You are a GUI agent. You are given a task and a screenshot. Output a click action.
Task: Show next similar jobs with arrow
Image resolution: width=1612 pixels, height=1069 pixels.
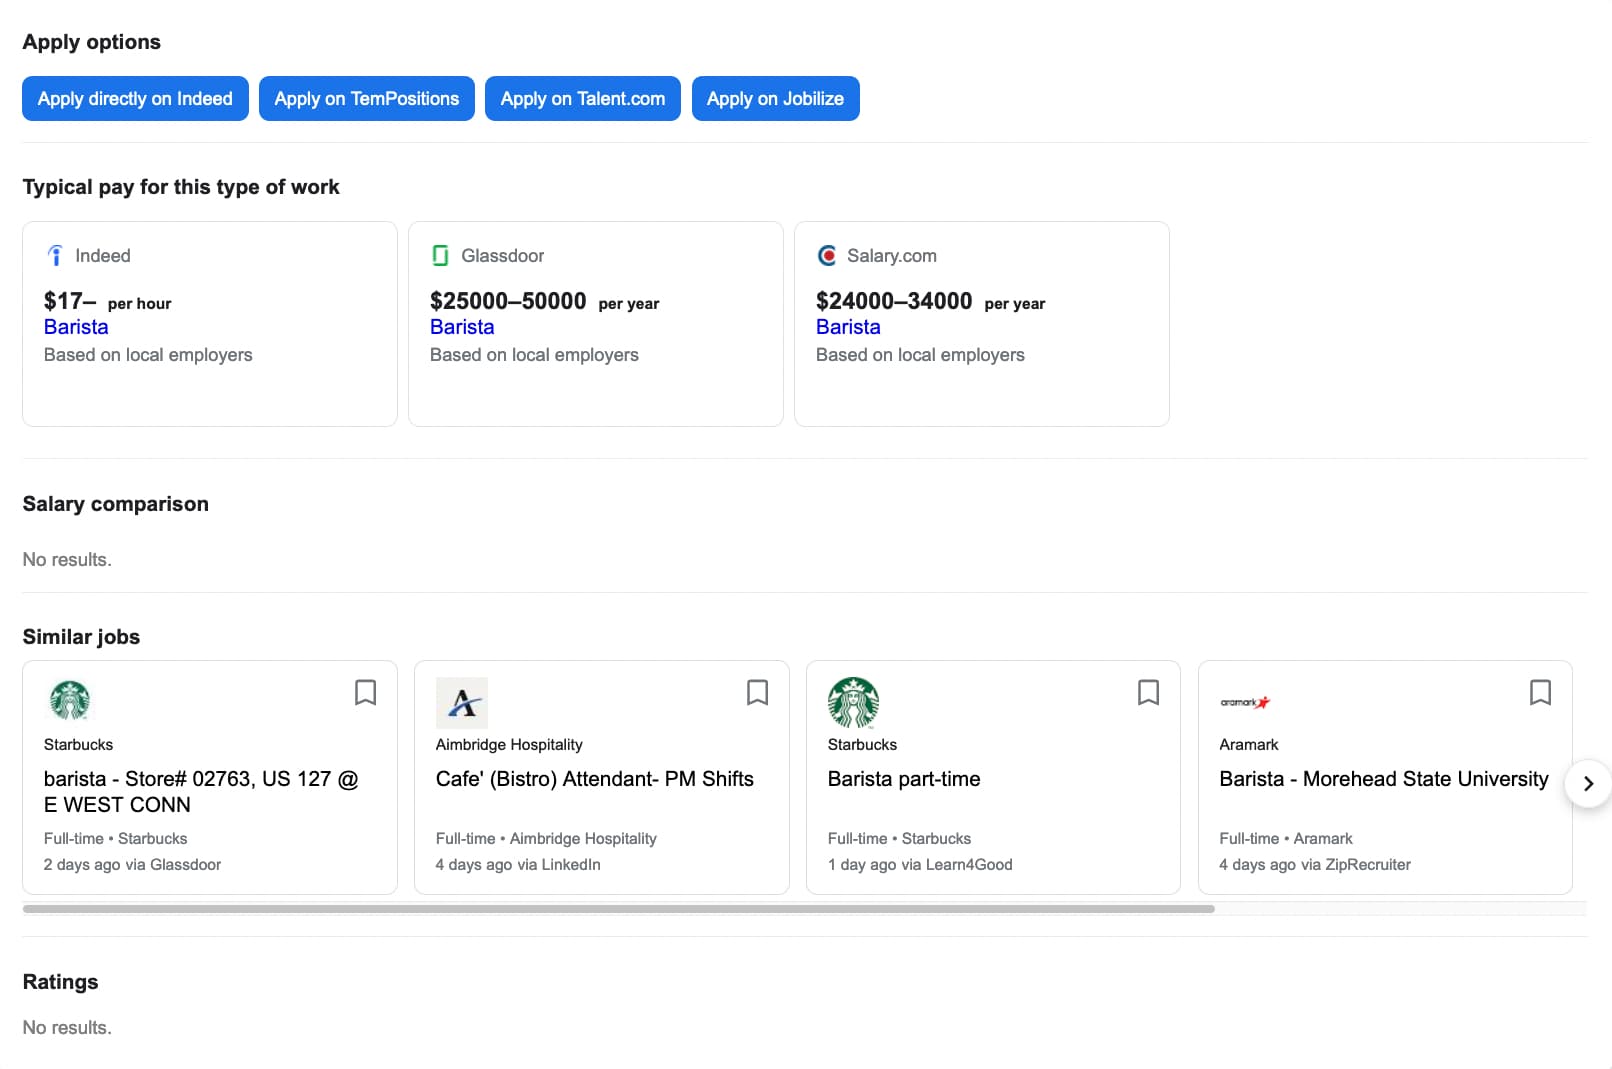point(1588,783)
